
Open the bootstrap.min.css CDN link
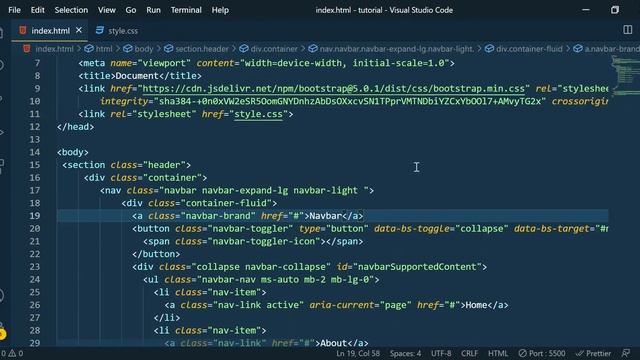[333, 89]
